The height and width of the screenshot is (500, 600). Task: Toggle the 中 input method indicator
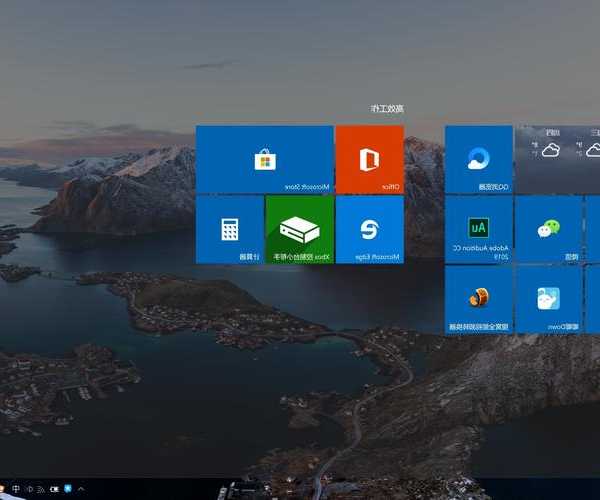click(x=17, y=490)
